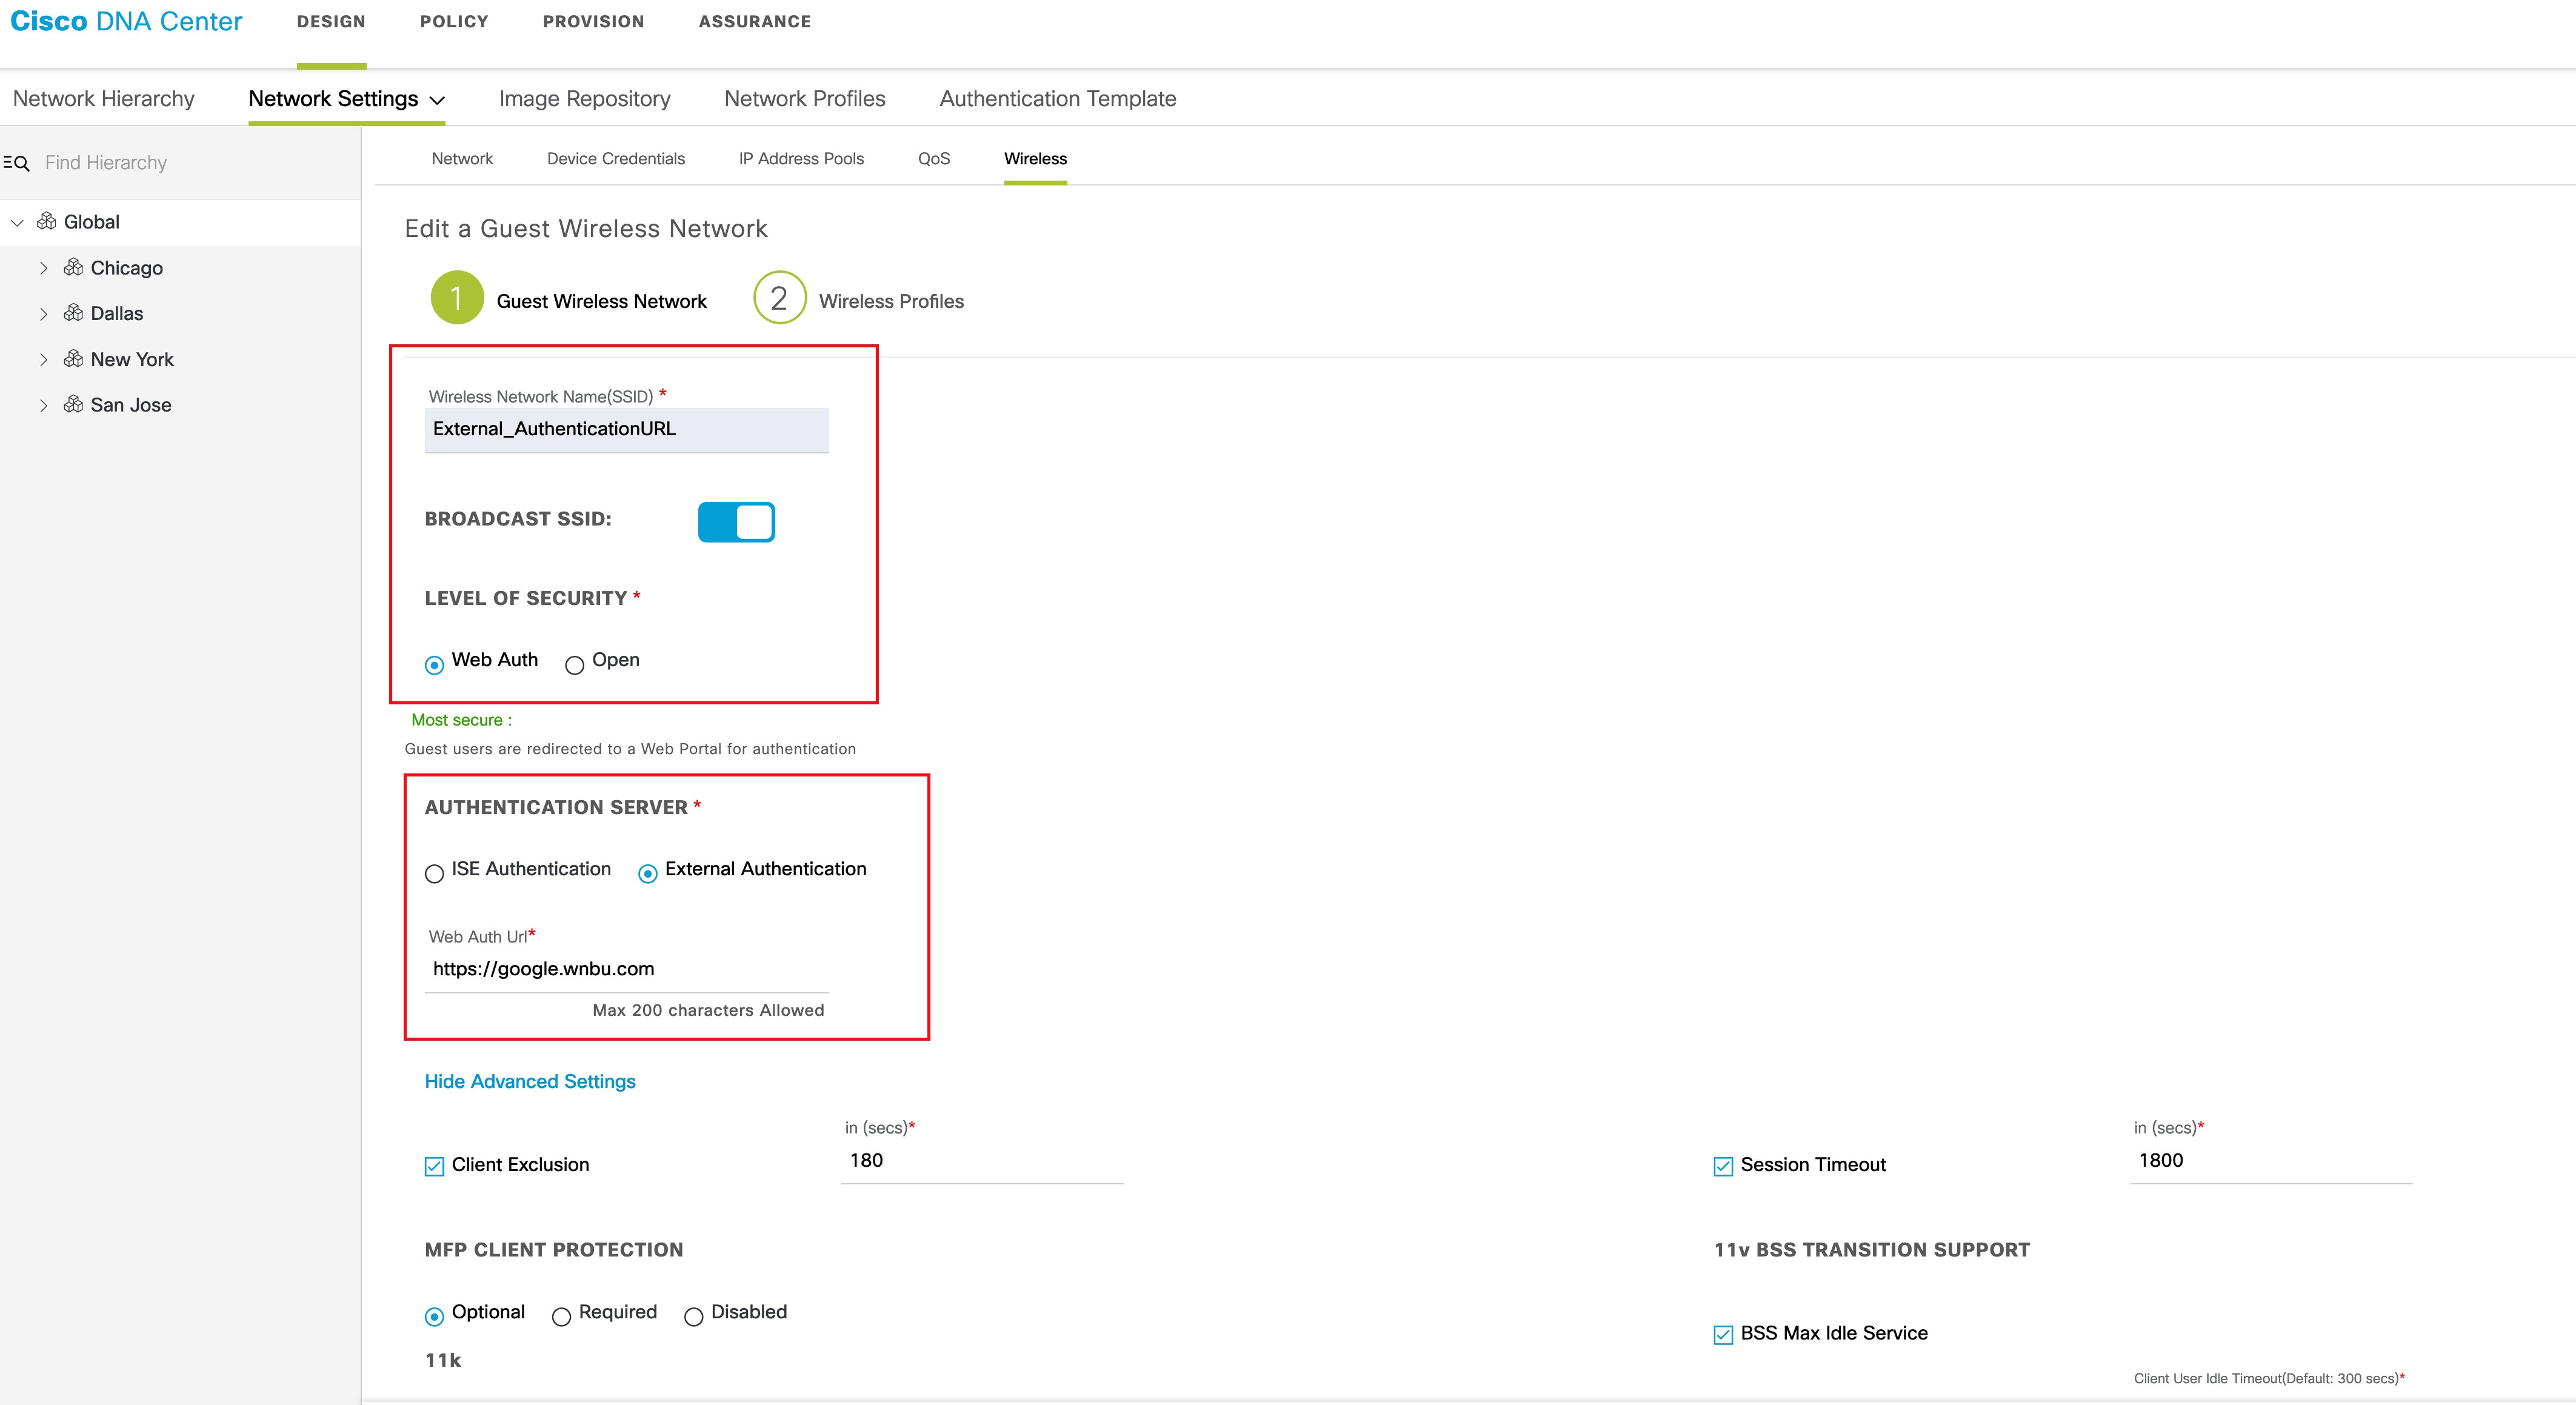This screenshot has width=2576, height=1405.
Task: Click the Cisco DNA Center logo
Action: 126,21
